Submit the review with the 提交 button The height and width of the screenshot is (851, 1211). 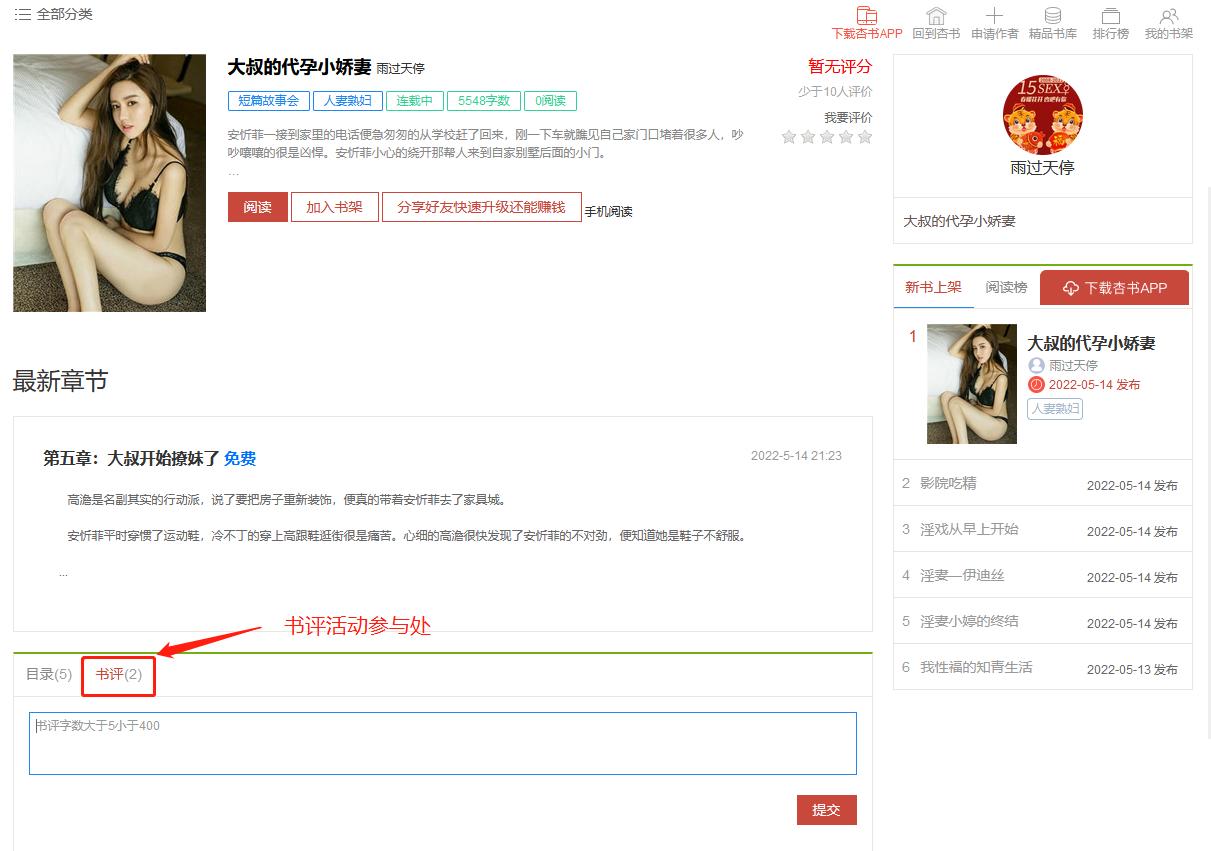[x=826, y=810]
